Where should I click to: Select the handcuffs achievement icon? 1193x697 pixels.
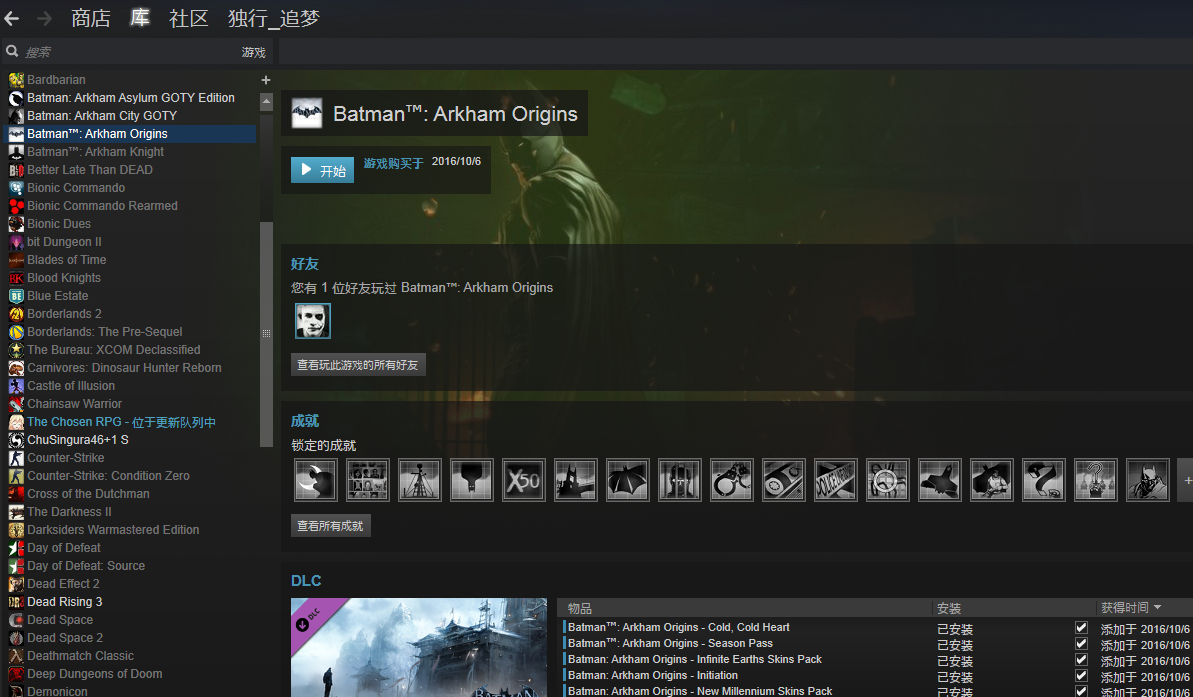(x=731, y=480)
